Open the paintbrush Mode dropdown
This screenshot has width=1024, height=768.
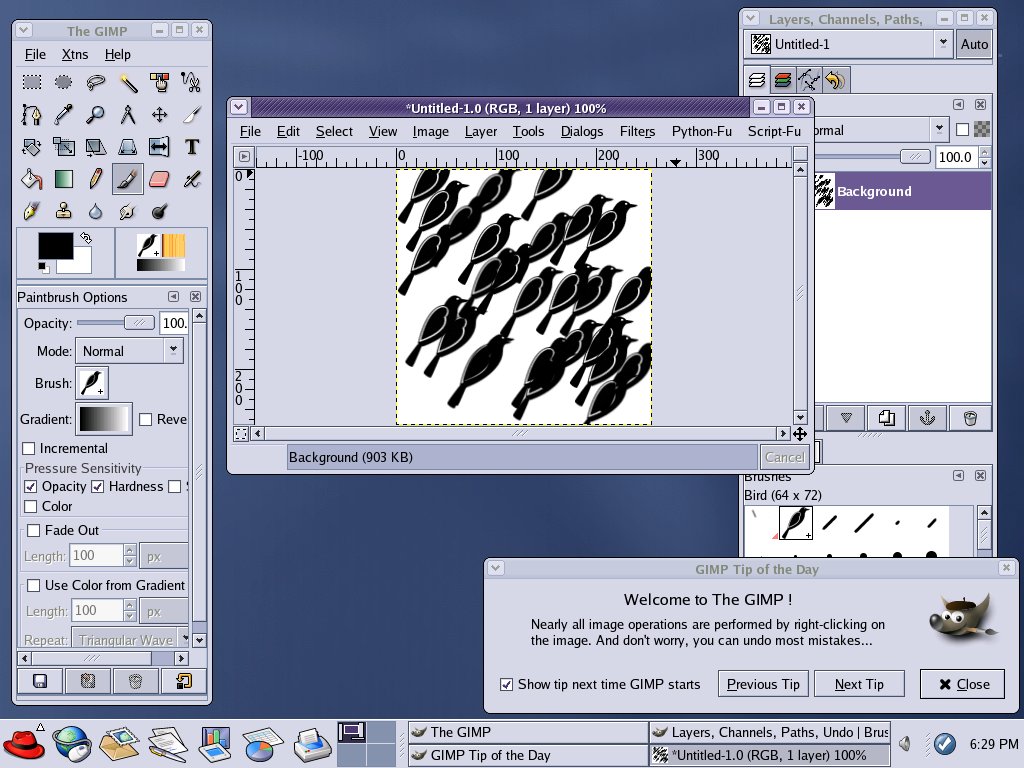[x=129, y=351]
